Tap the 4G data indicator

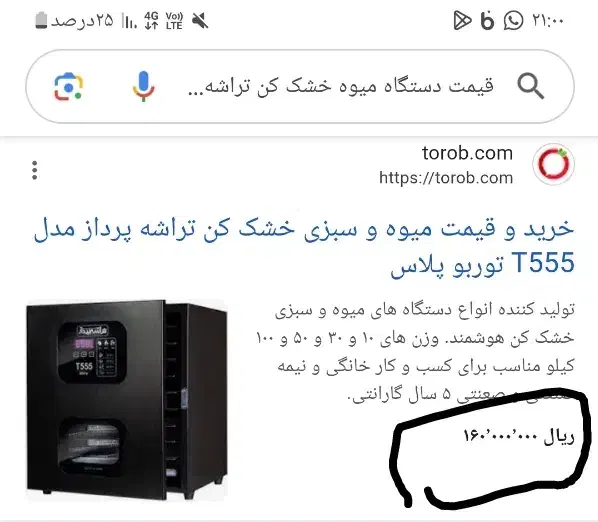click(x=151, y=21)
